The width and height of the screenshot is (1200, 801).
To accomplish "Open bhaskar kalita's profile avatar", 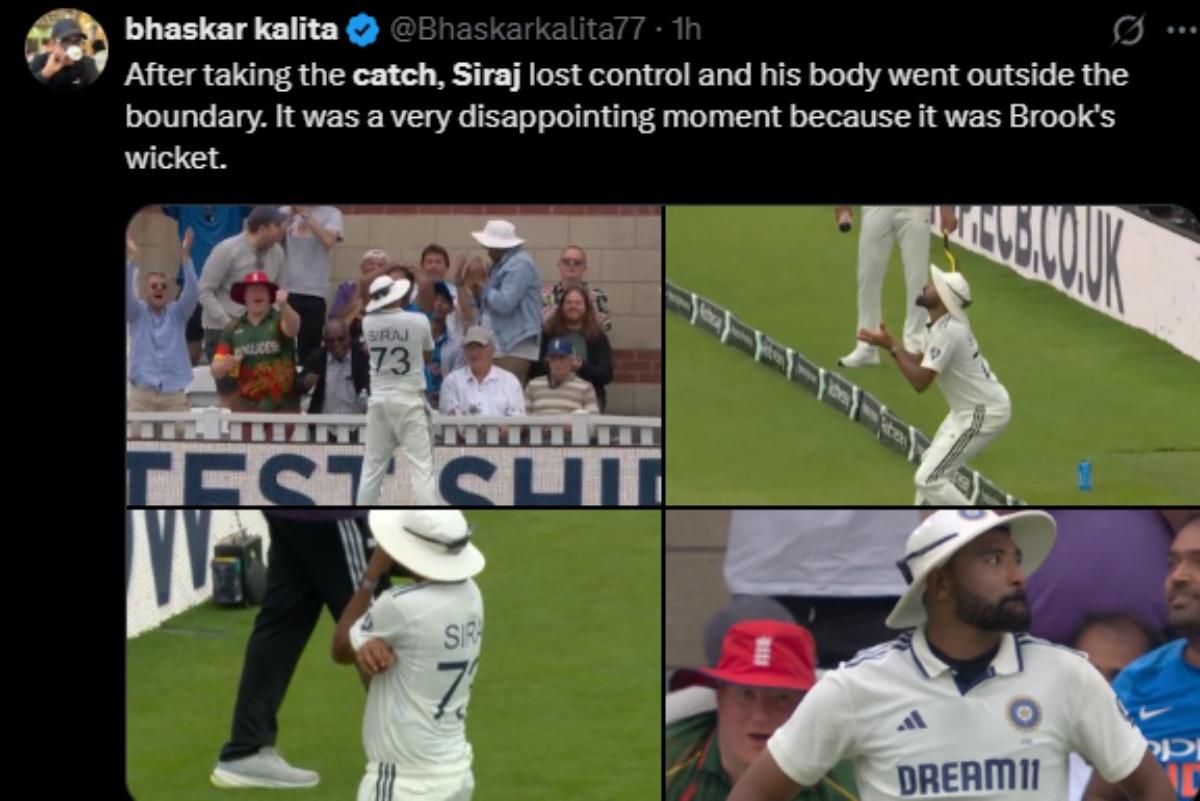I will (x=67, y=49).
